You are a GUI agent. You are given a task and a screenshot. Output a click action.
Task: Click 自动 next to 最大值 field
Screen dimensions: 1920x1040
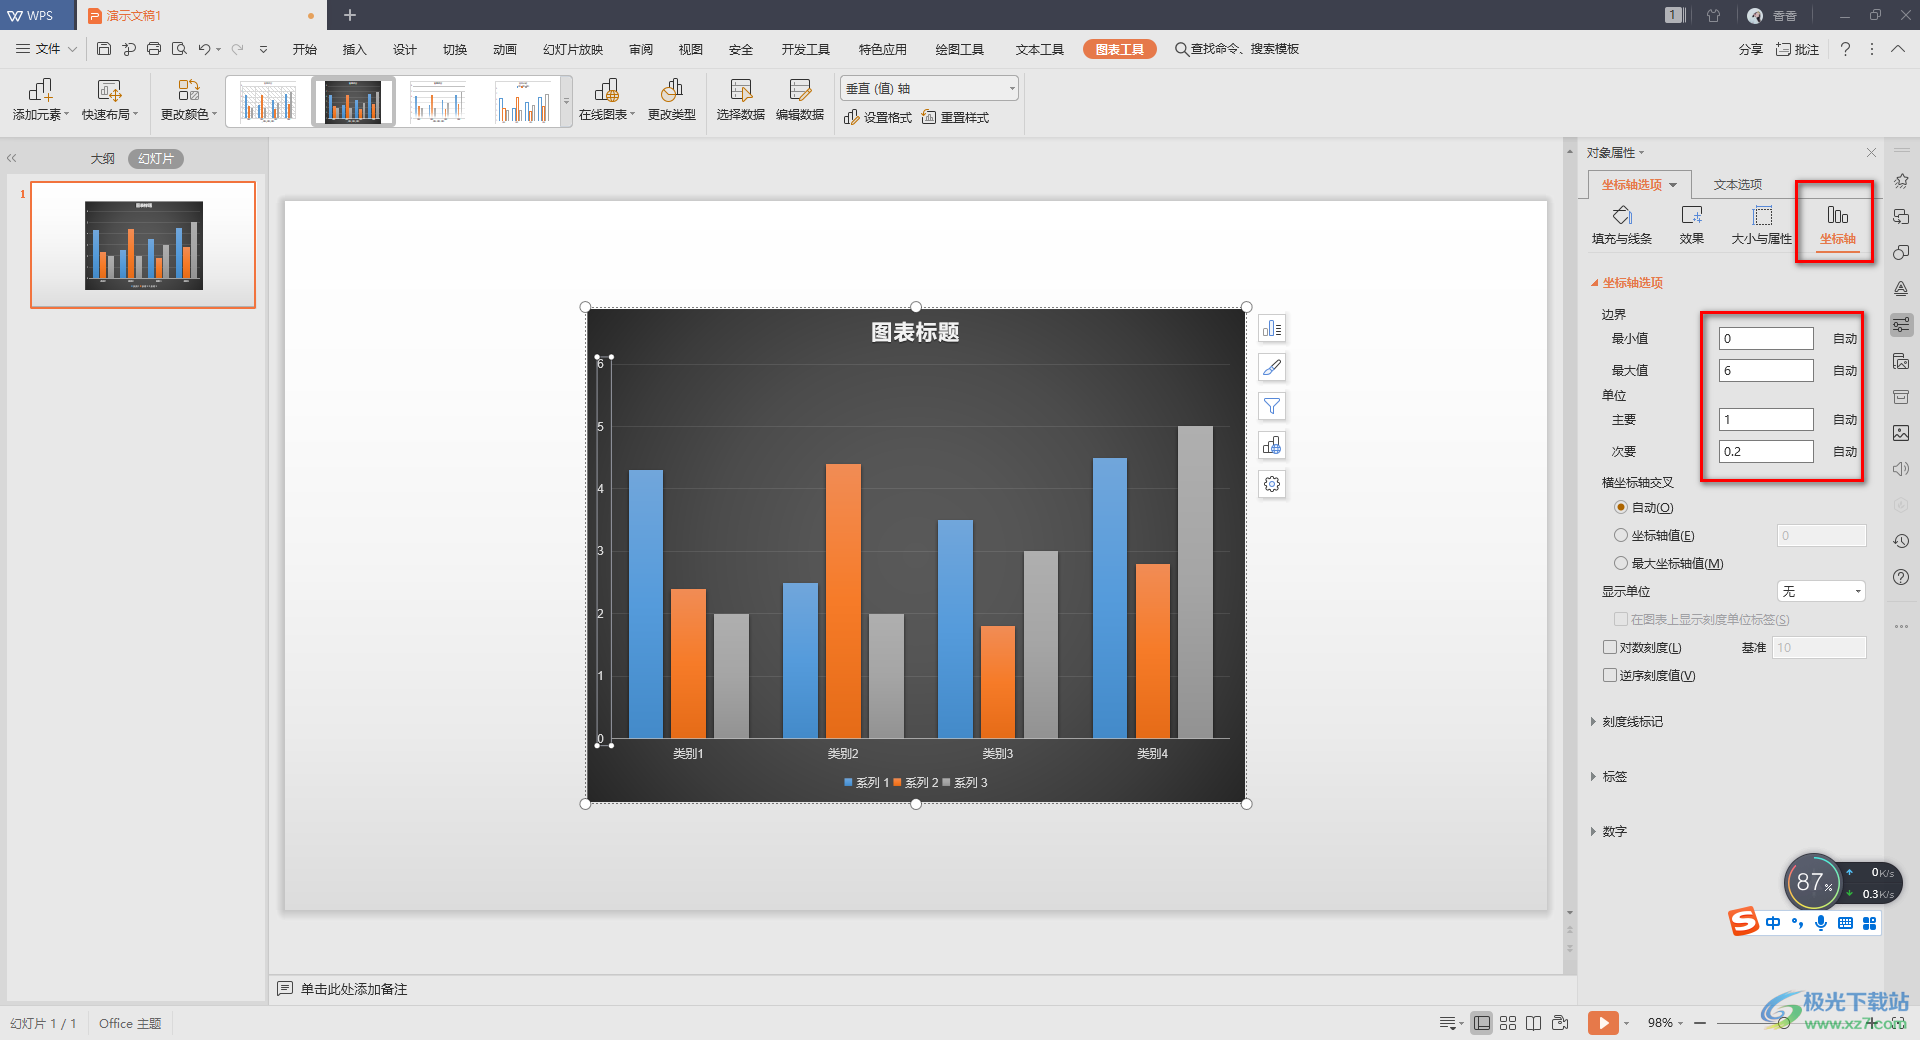[1845, 371]
